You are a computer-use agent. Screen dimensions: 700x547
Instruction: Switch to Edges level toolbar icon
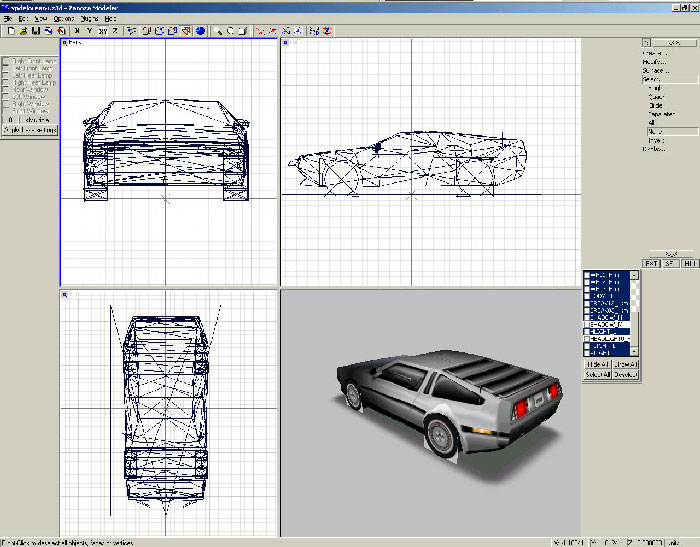[146, 31]
